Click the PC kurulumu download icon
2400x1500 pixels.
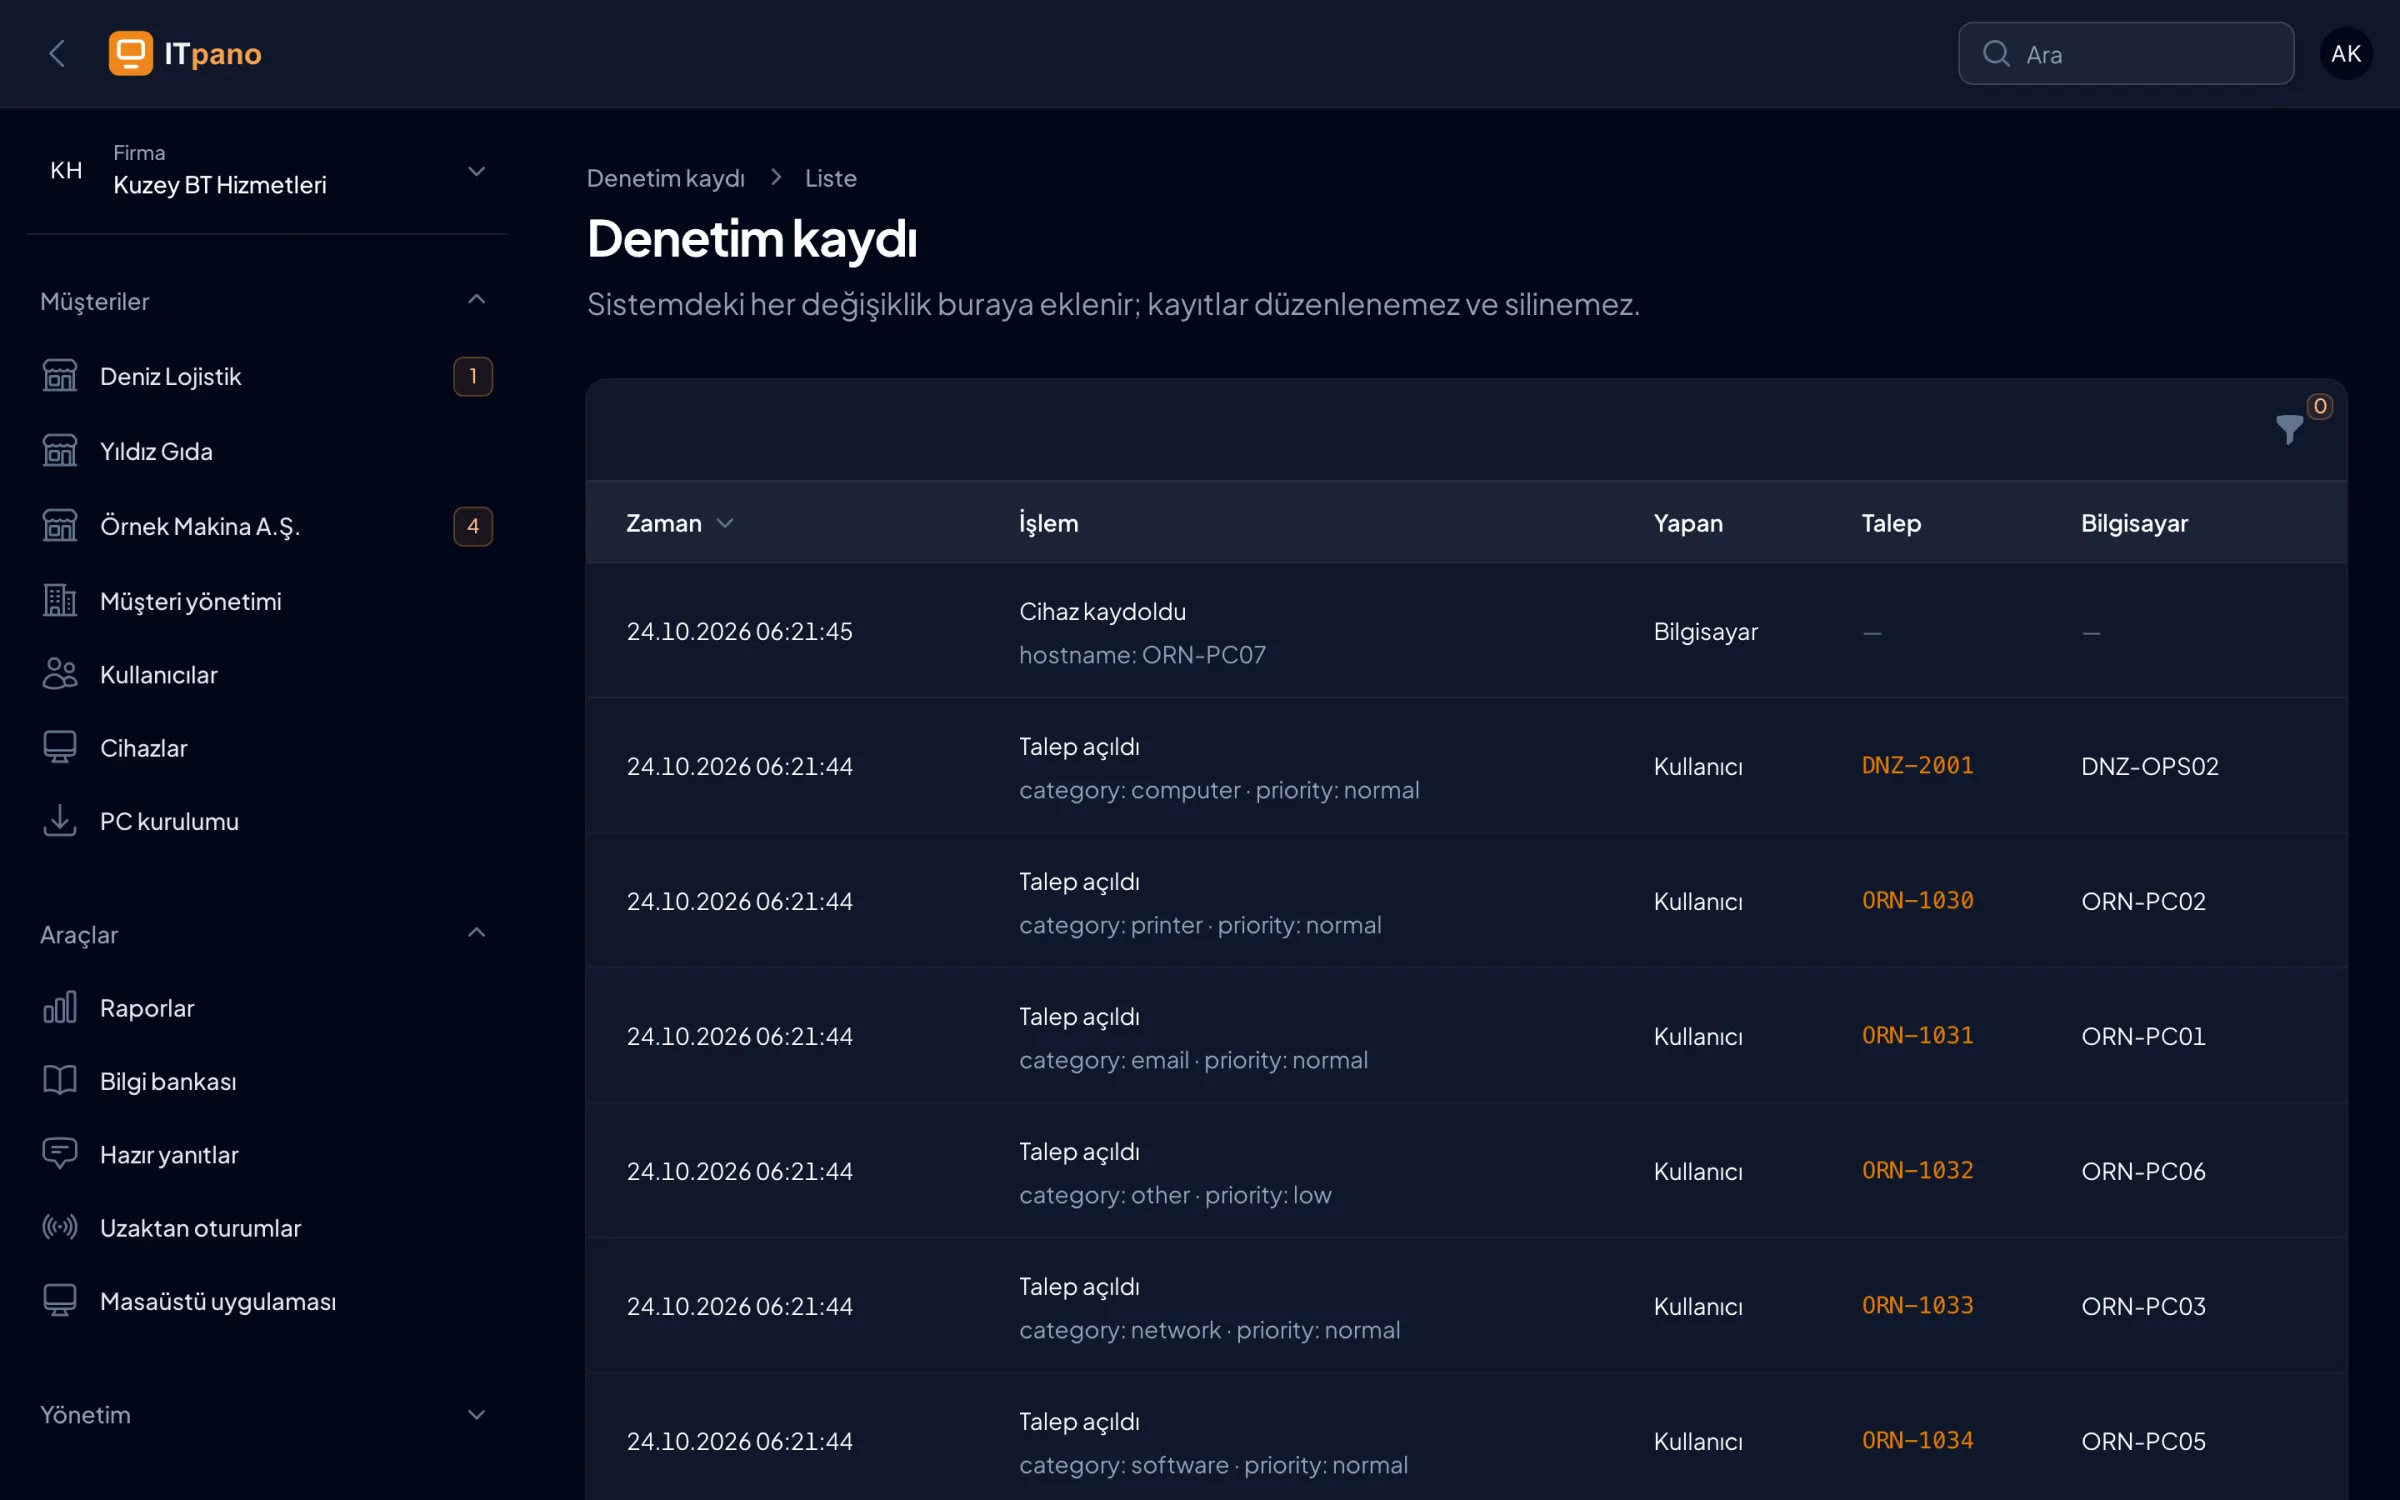coord(59,821)
